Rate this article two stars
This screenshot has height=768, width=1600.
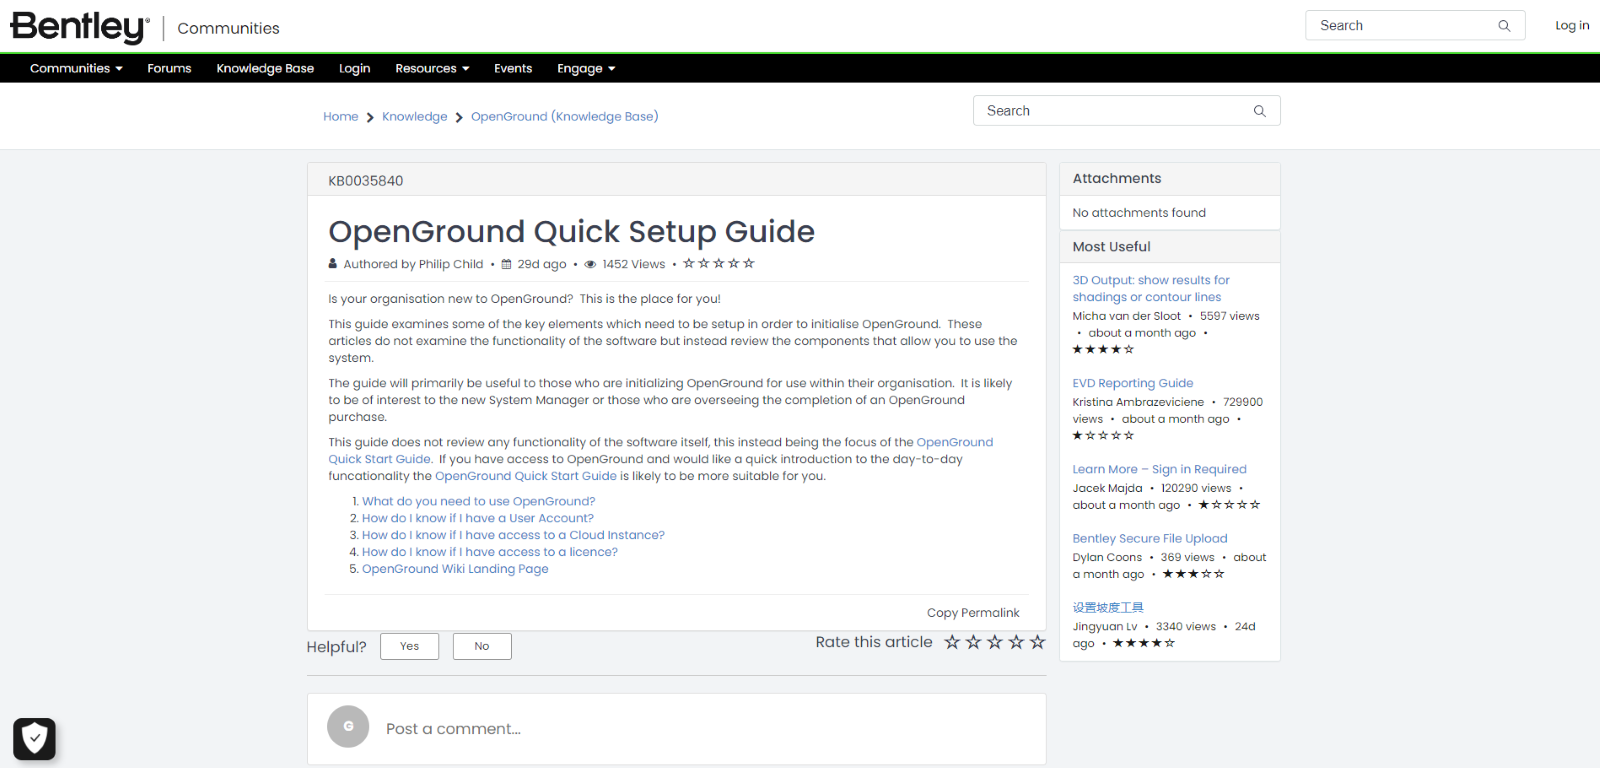pos(974,642)
